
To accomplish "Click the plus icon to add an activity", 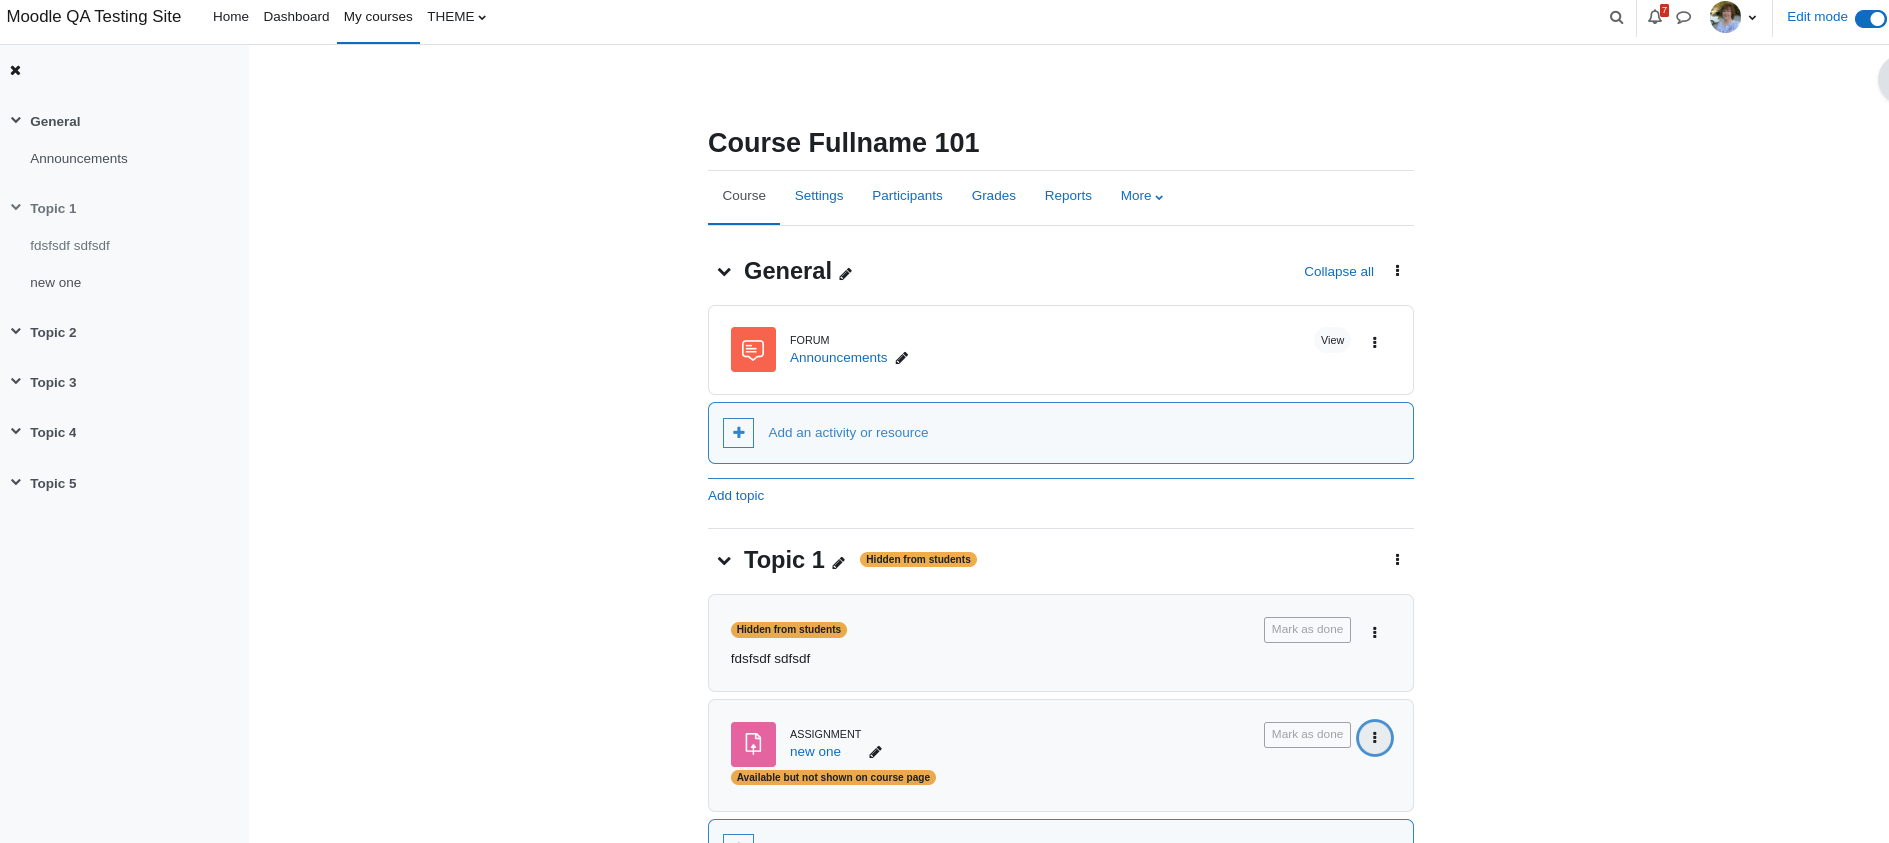I will 738,433.
